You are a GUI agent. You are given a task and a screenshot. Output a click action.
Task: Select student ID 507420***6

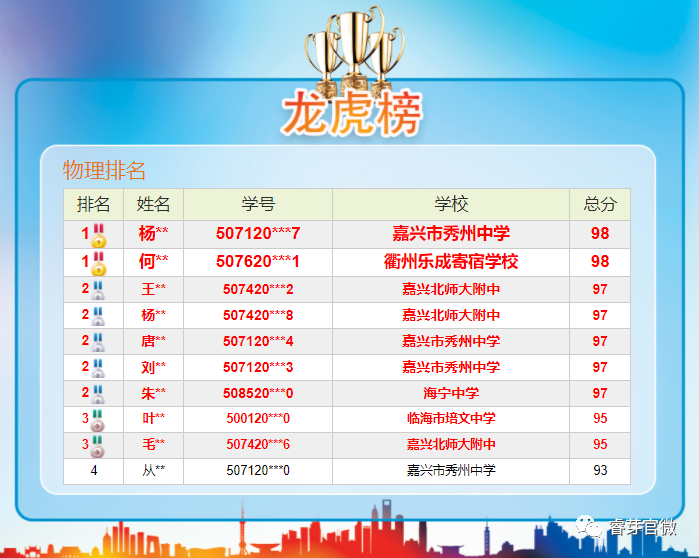click(258, 444)
